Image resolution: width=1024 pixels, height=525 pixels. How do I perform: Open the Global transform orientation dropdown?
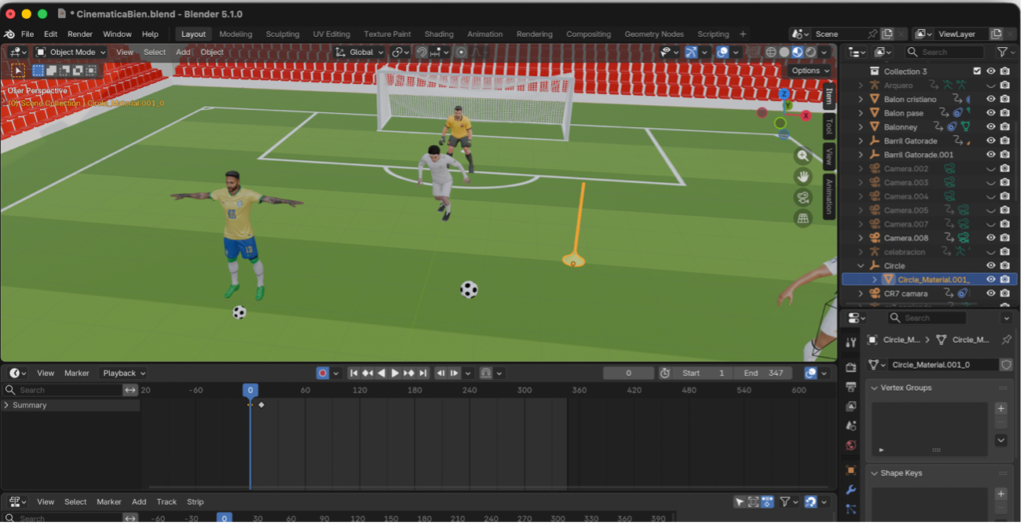click(x=360, y=52)
